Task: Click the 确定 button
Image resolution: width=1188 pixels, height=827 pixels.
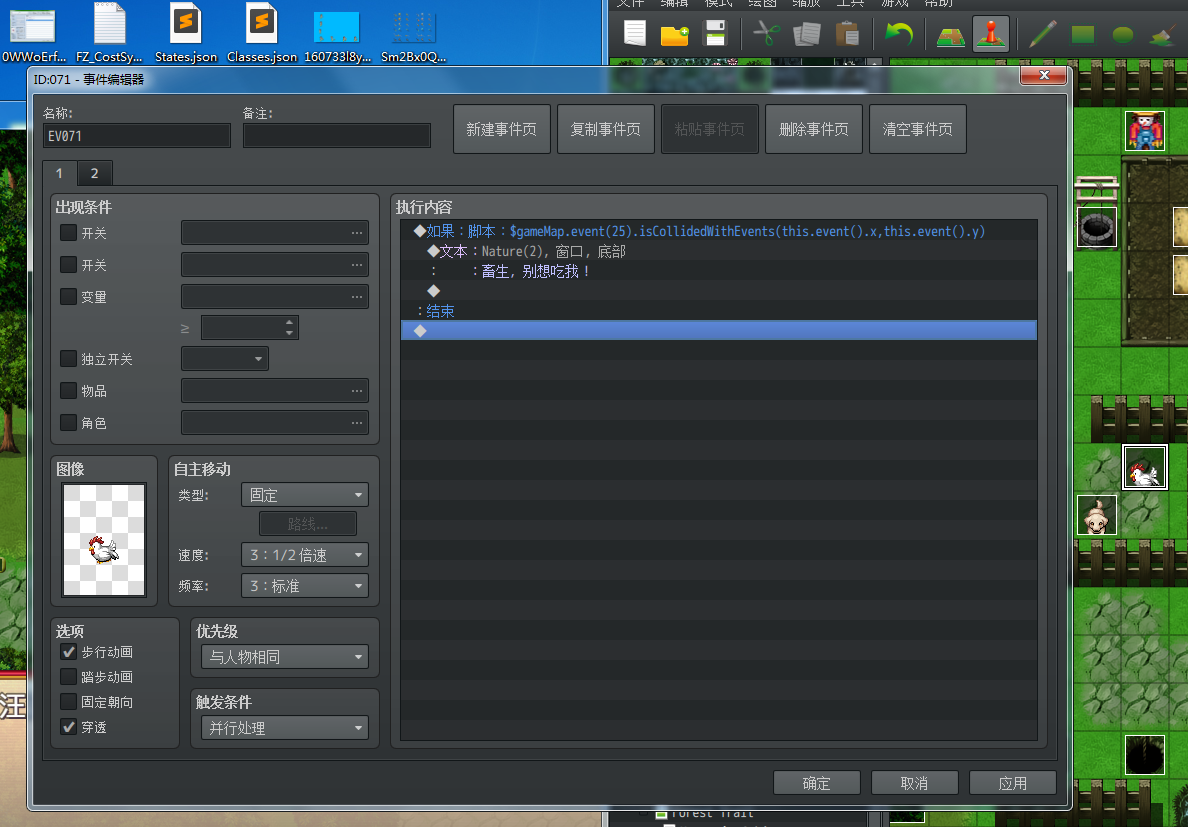Action: click(817, 783)
